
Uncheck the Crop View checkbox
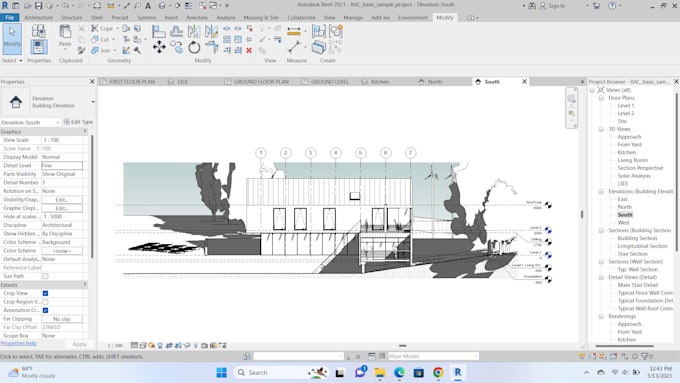[x=45, y=293]
